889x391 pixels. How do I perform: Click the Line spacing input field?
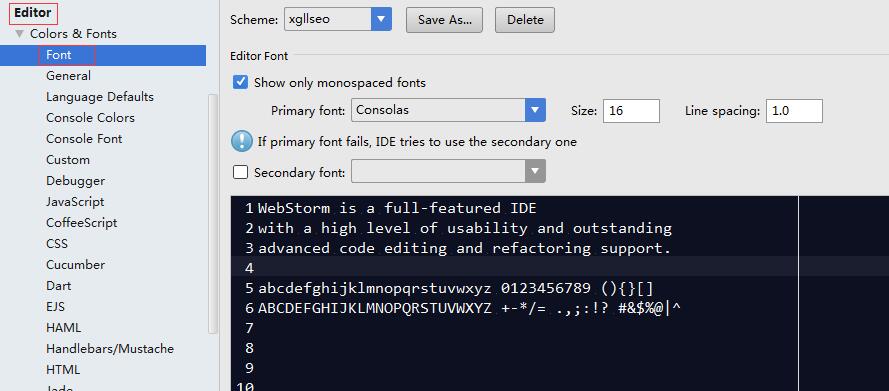click(x=794, y=111)
